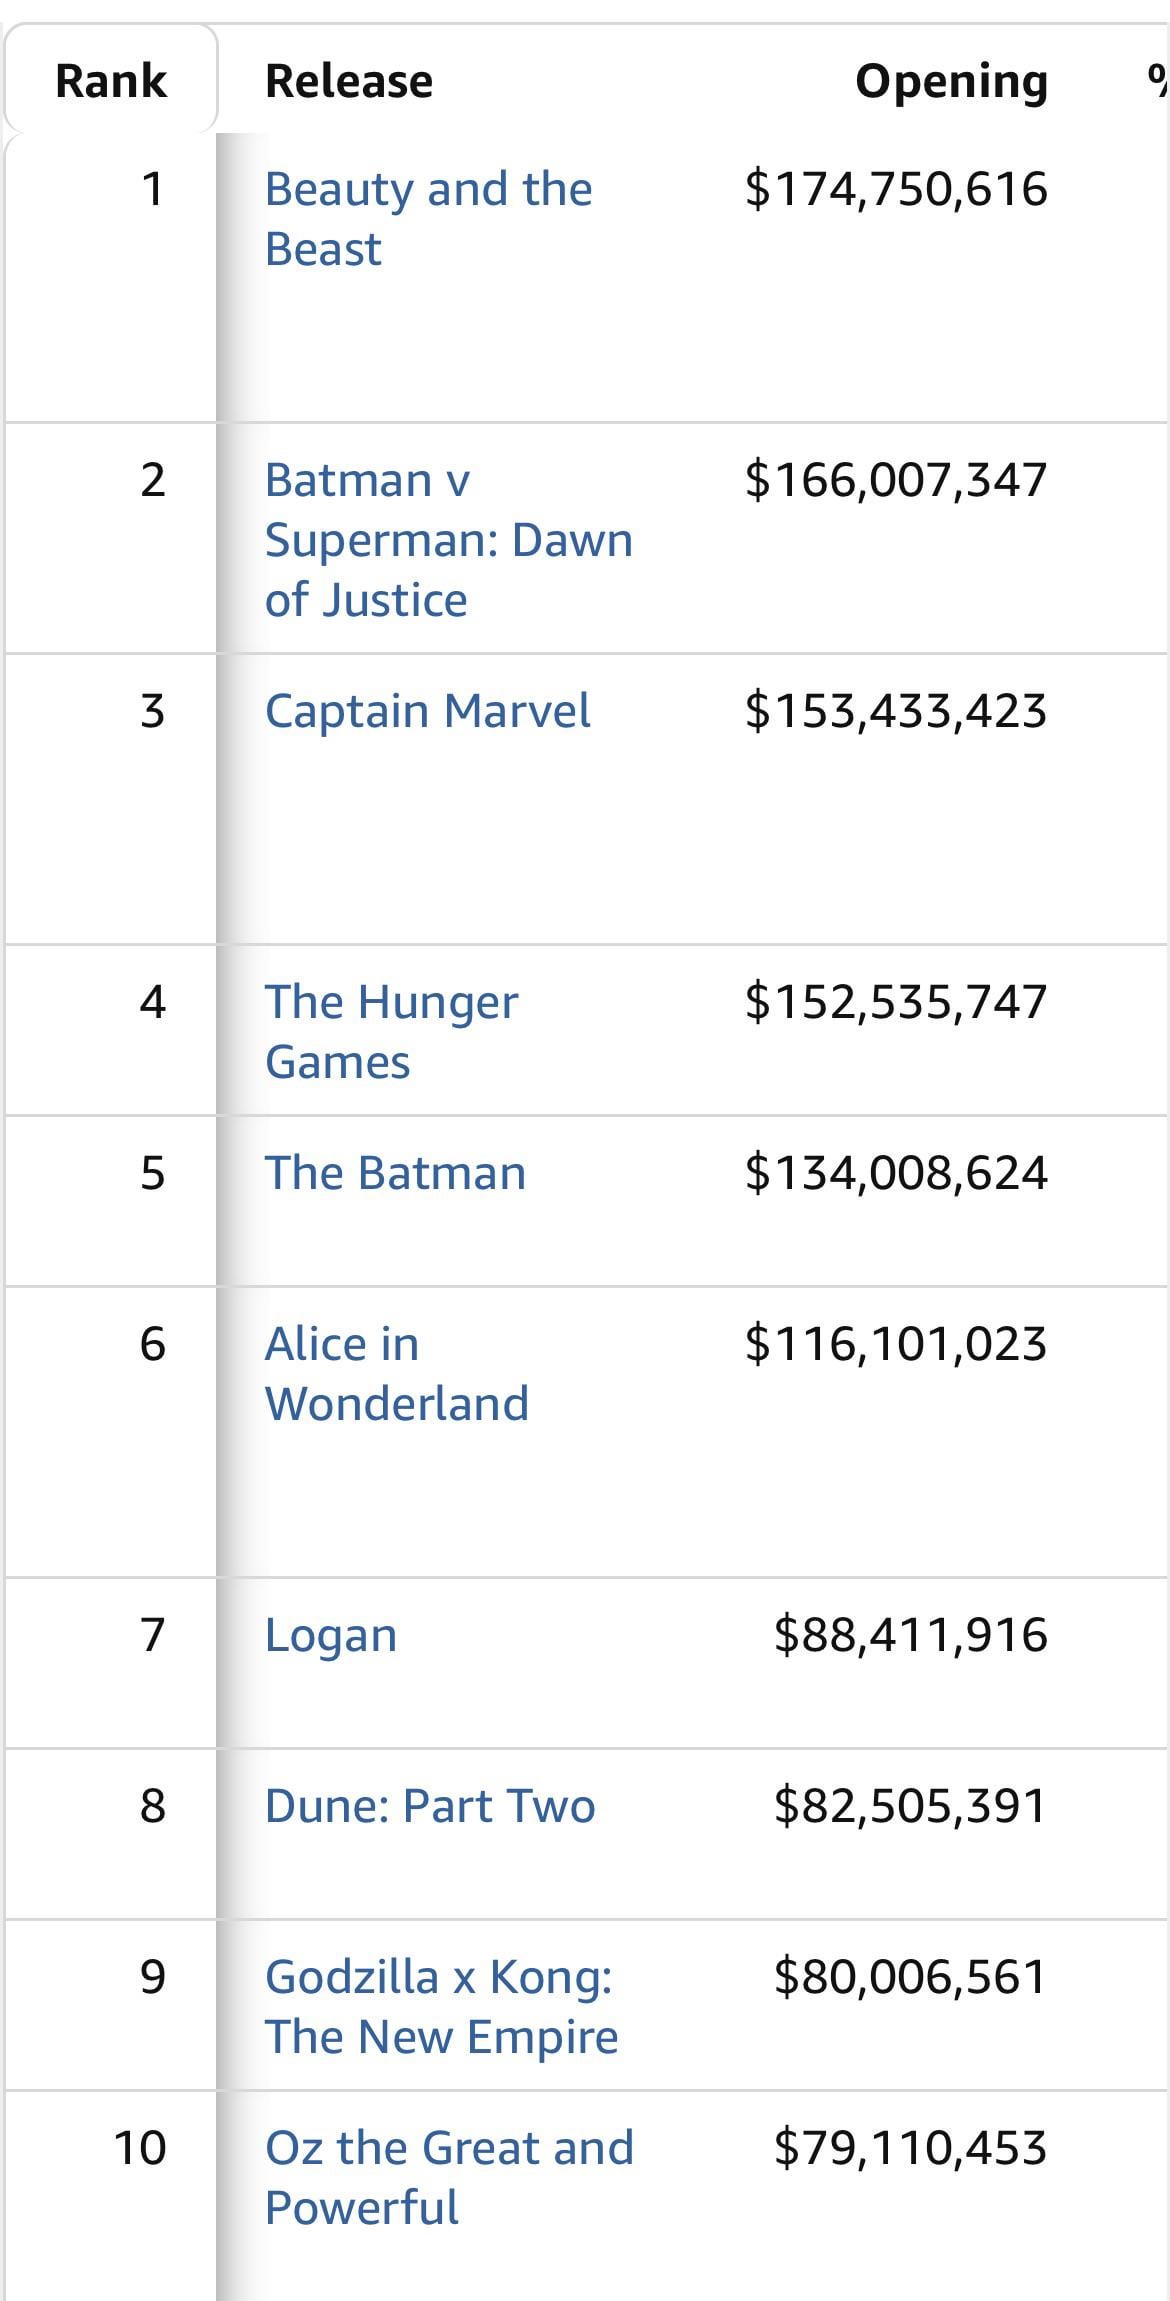Sort by the Release column header
This screenshot has width=1170, height=2301.
(348, 81)
